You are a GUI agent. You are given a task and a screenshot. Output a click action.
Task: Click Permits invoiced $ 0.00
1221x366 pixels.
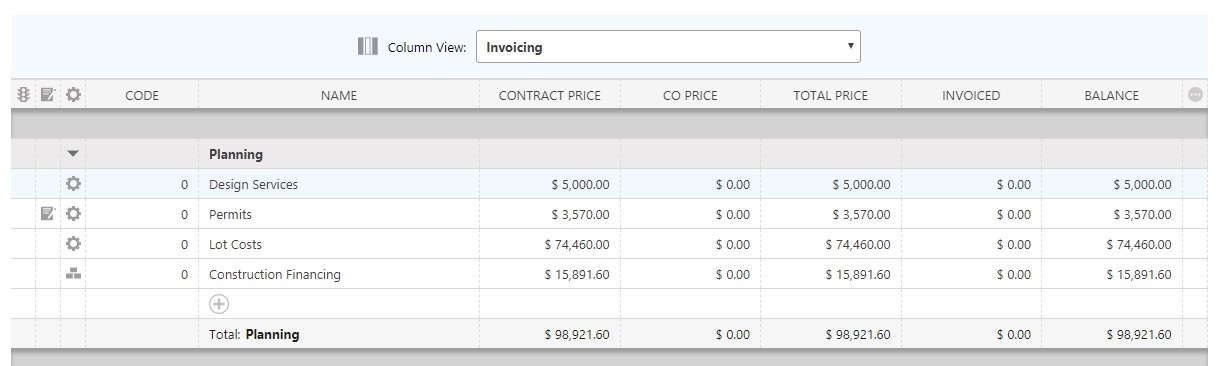tap(1014, 215)
